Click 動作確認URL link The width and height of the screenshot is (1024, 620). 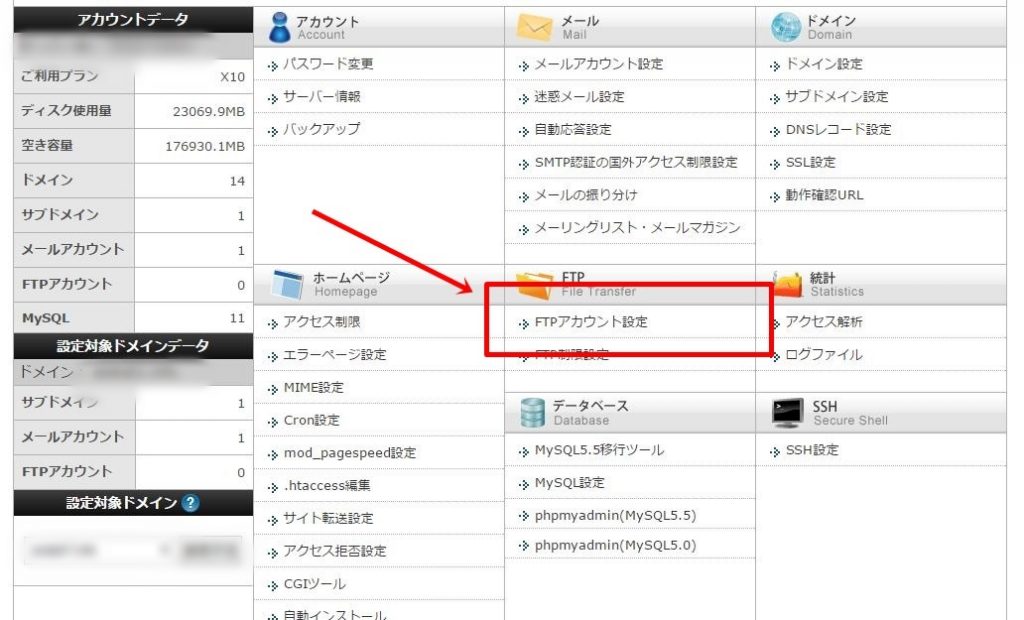pos(824,195)
